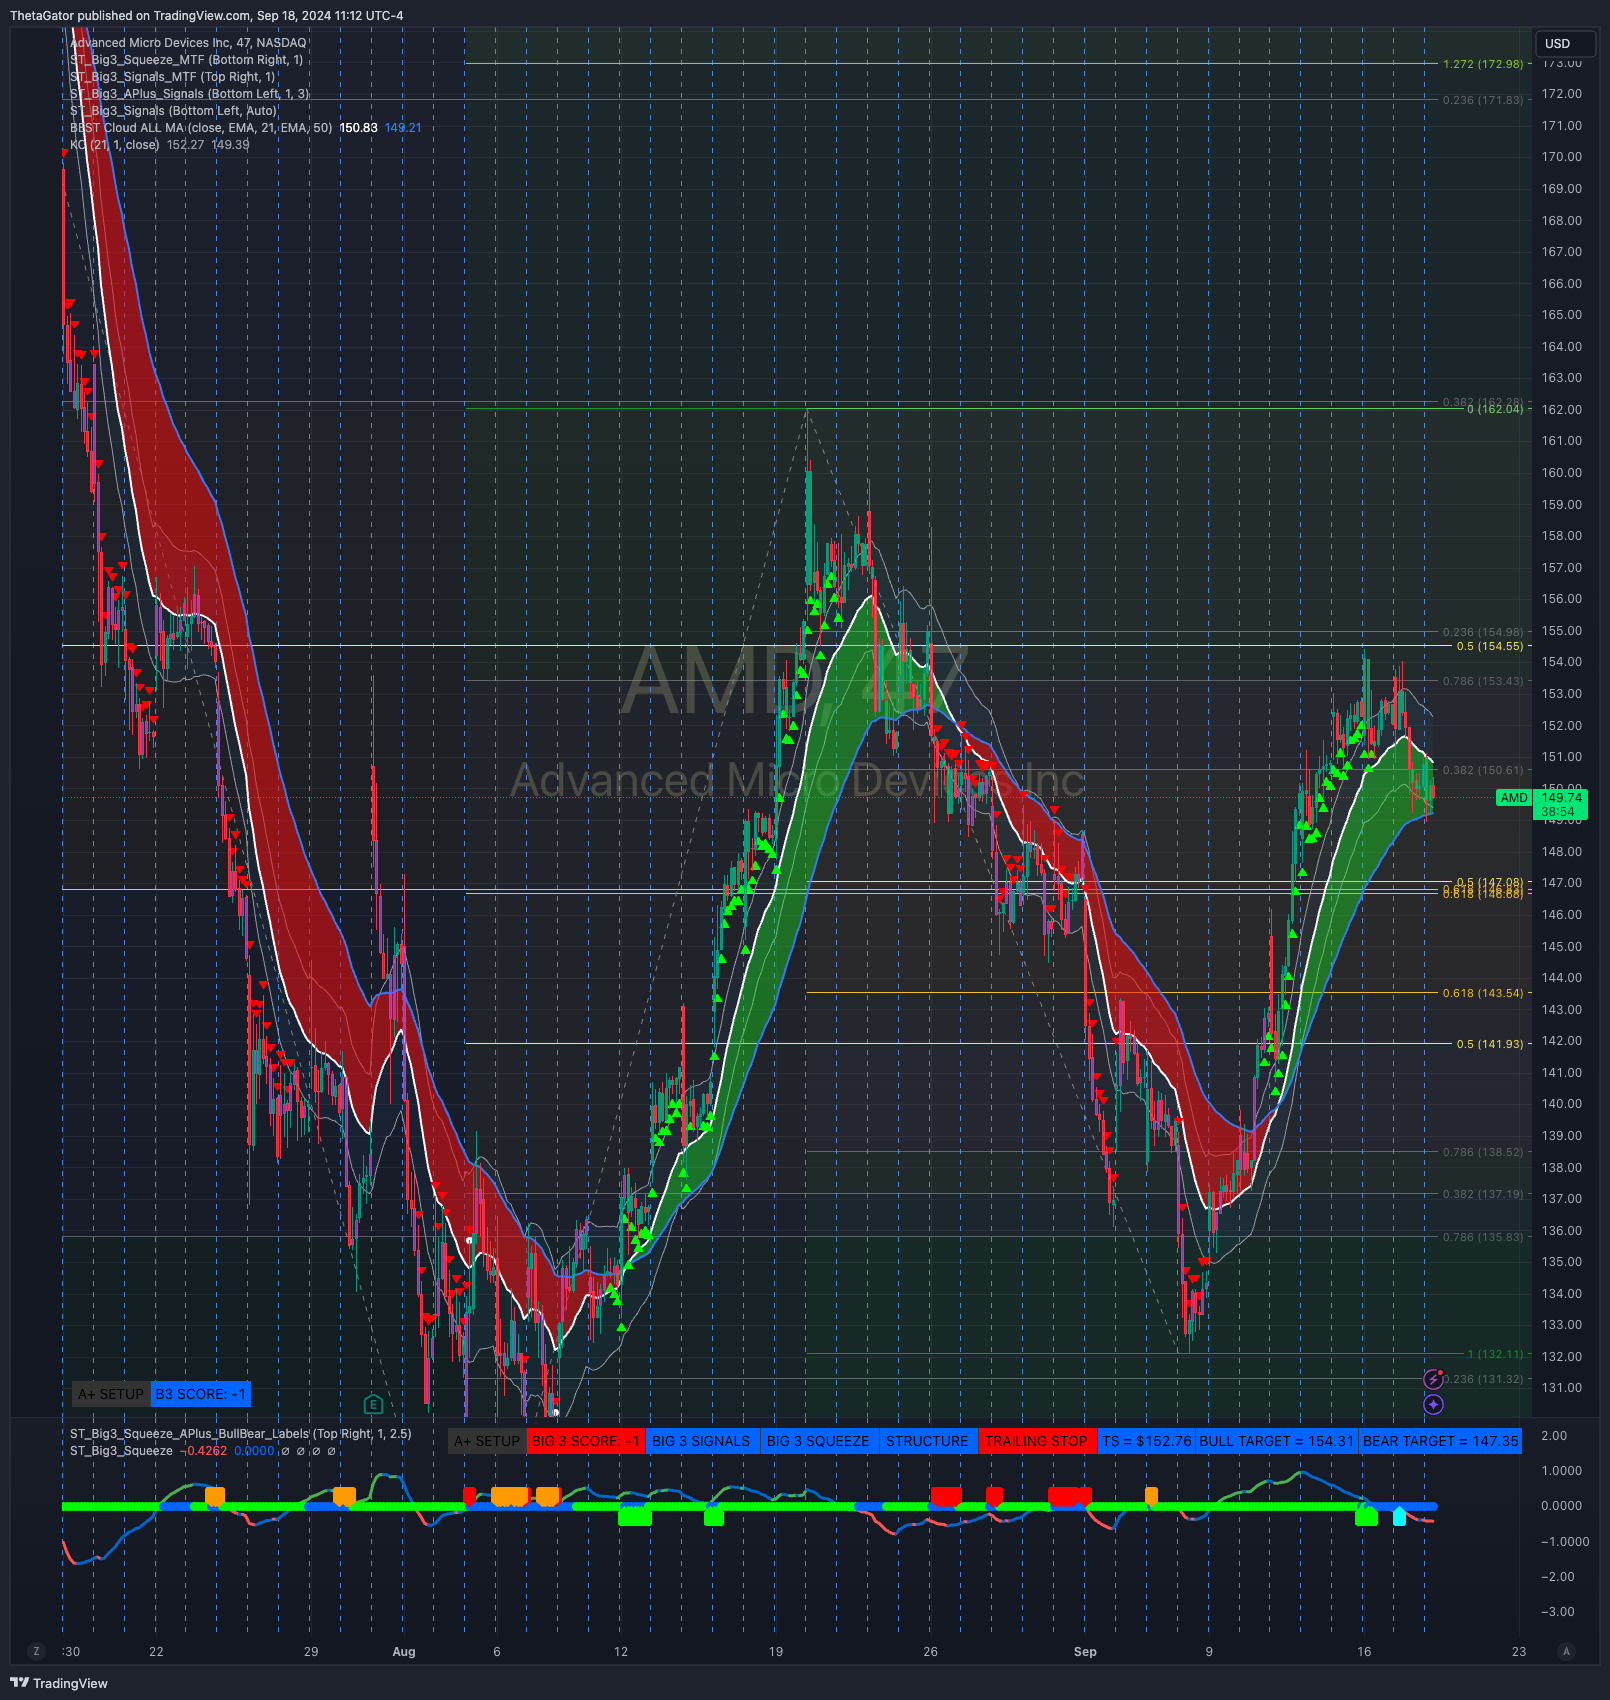Click the purple four-point star icon

(1433, 1404)
